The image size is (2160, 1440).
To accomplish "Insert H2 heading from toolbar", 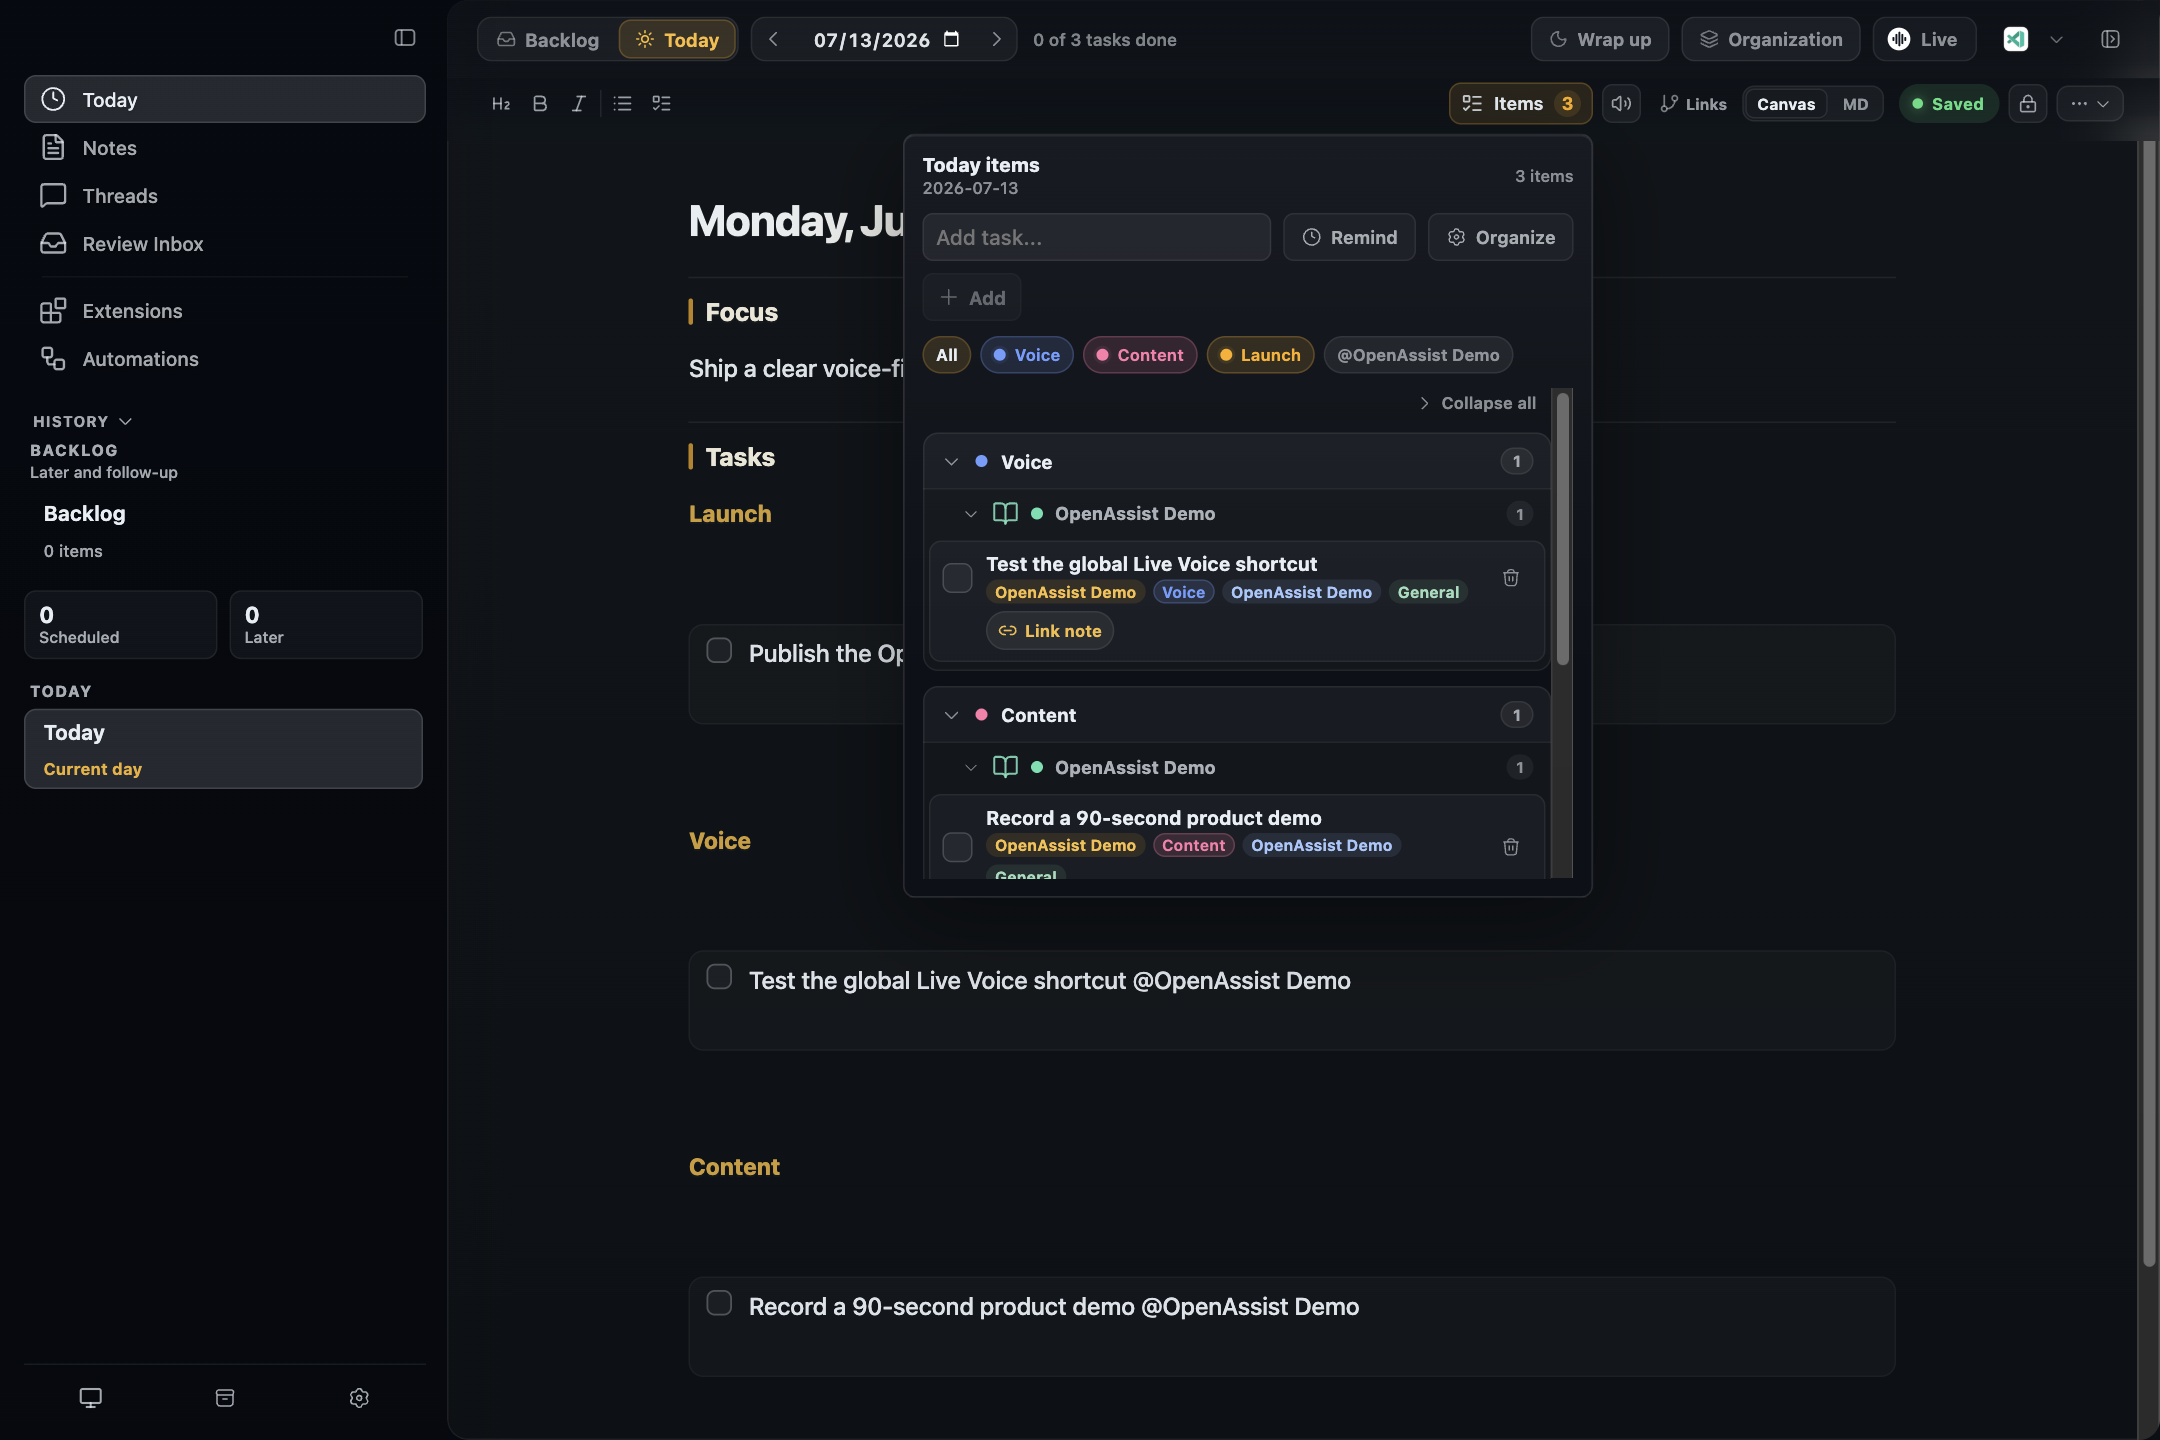I will (501, 104).
